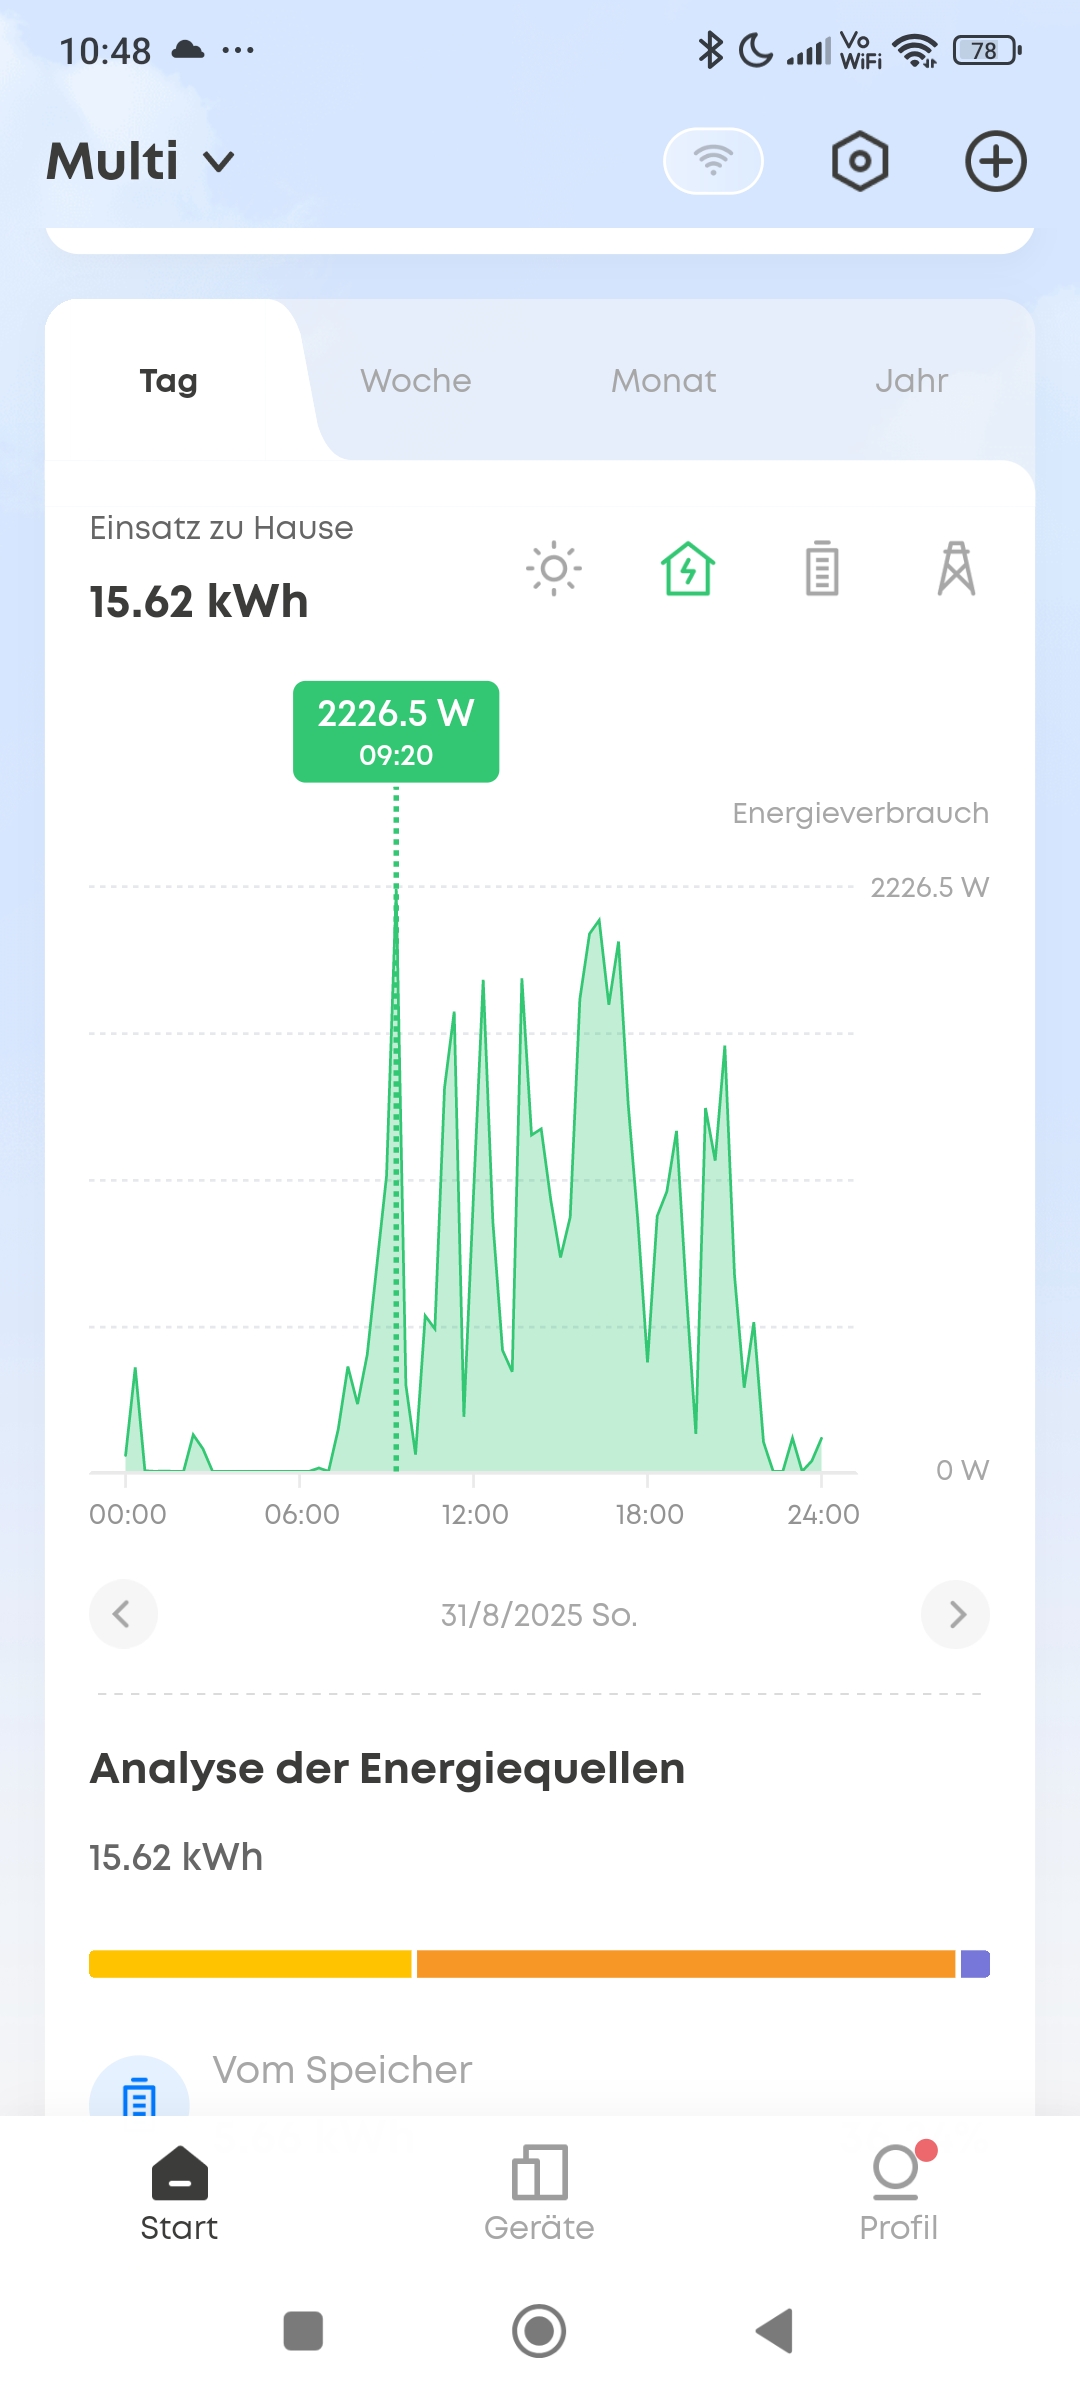Tap the Vom Speicher label
The width and height of the screenshot is (1080, 2400).
pyautogui.click(x=343, y=2070)
